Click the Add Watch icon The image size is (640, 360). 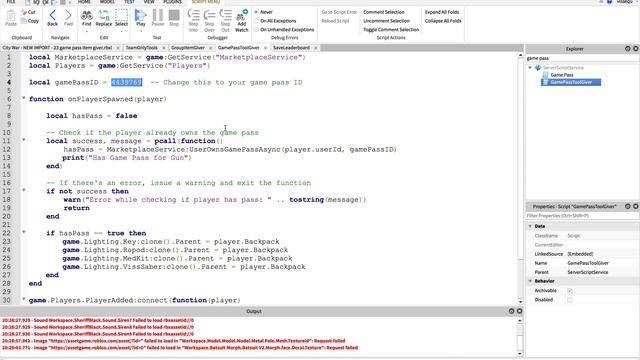click(242, 15)
